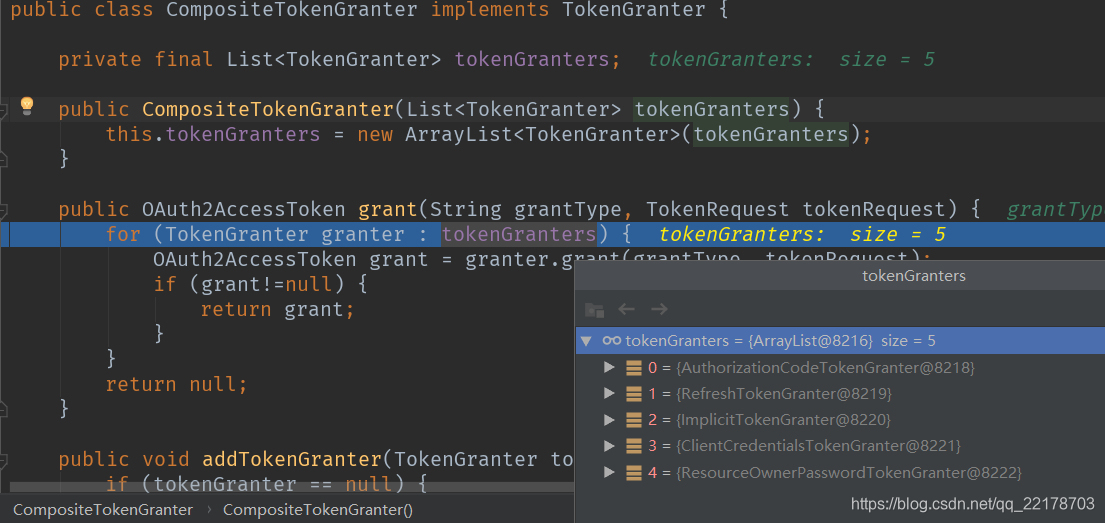Click the field icon beside element 3
The image size is (1105, 523).
coord(634,446)
